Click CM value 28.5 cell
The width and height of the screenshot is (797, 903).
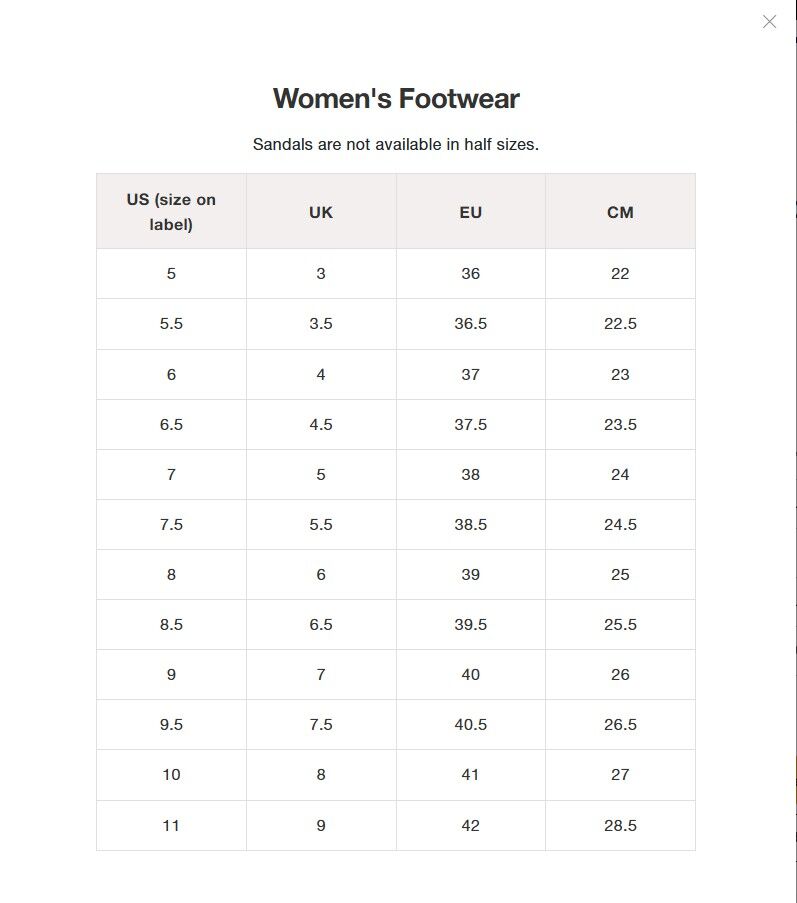(620, 825)
